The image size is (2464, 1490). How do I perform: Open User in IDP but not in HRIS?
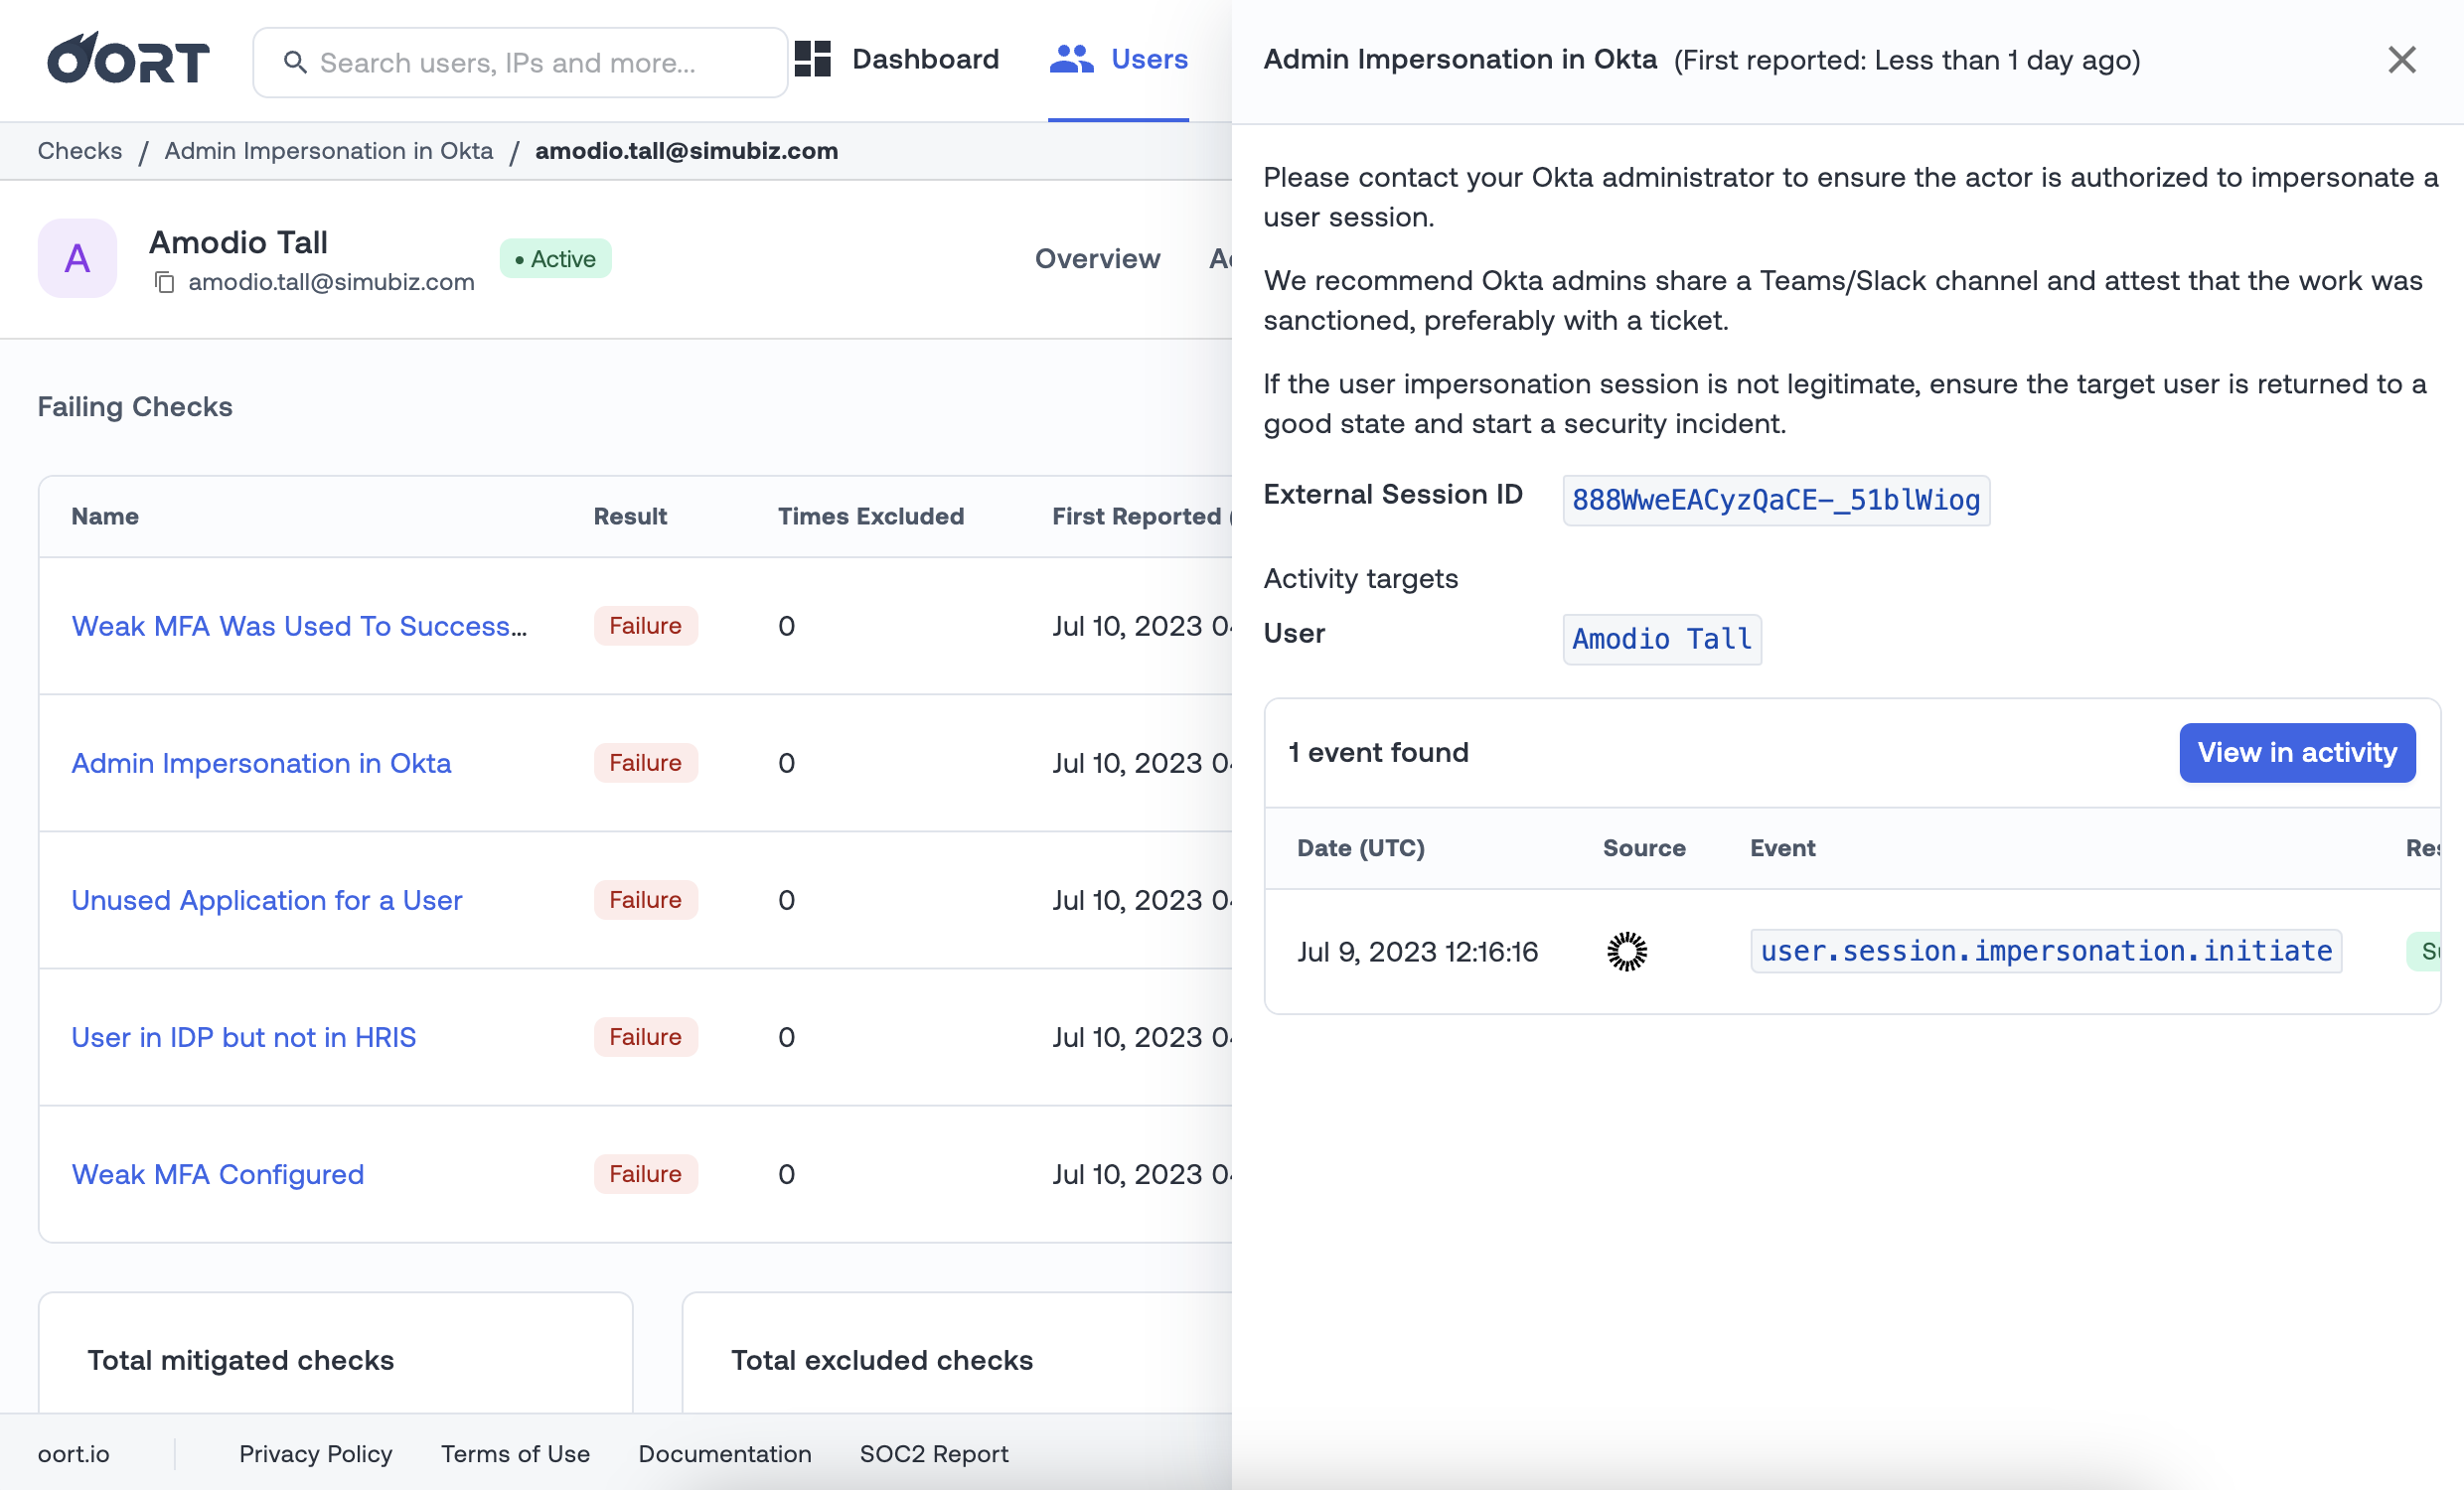[244, 1037]
